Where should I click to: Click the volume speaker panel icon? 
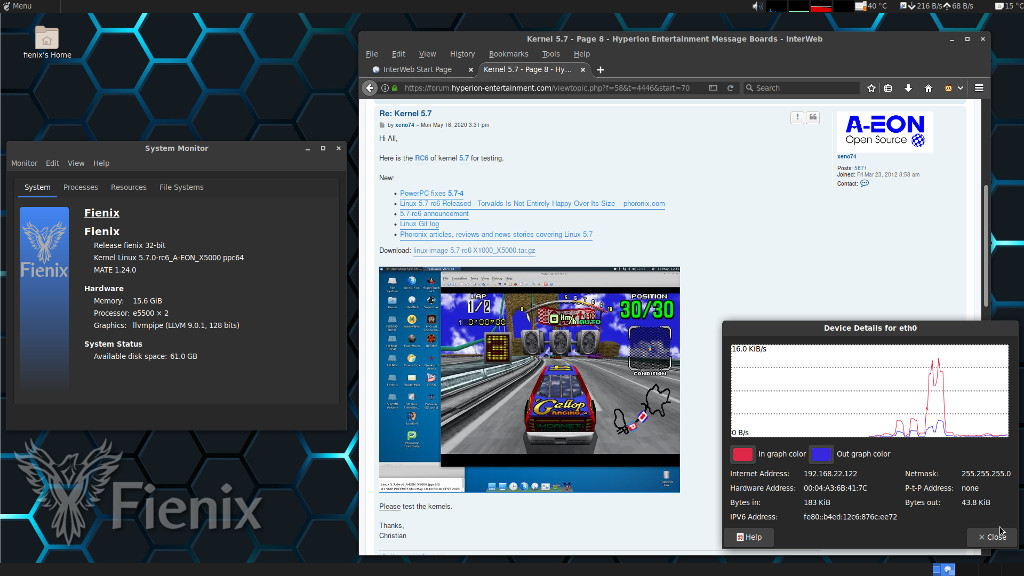pos(757,6)
